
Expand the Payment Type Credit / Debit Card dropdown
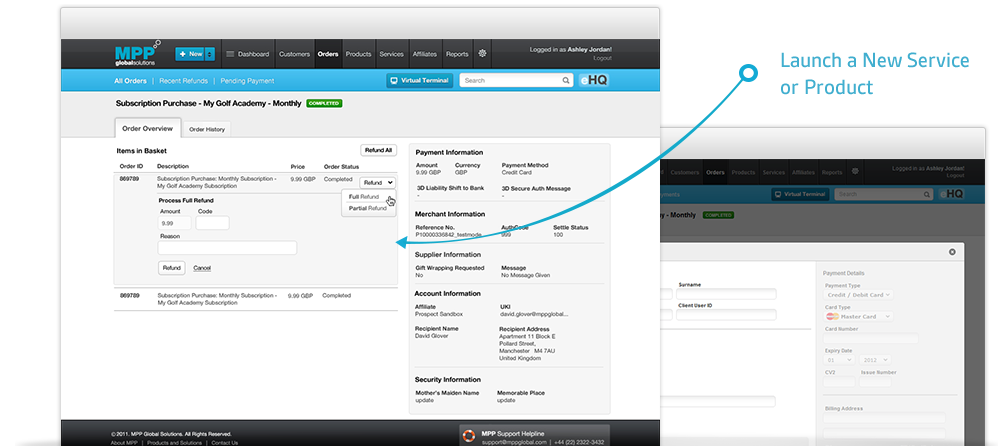coord(858,294)
